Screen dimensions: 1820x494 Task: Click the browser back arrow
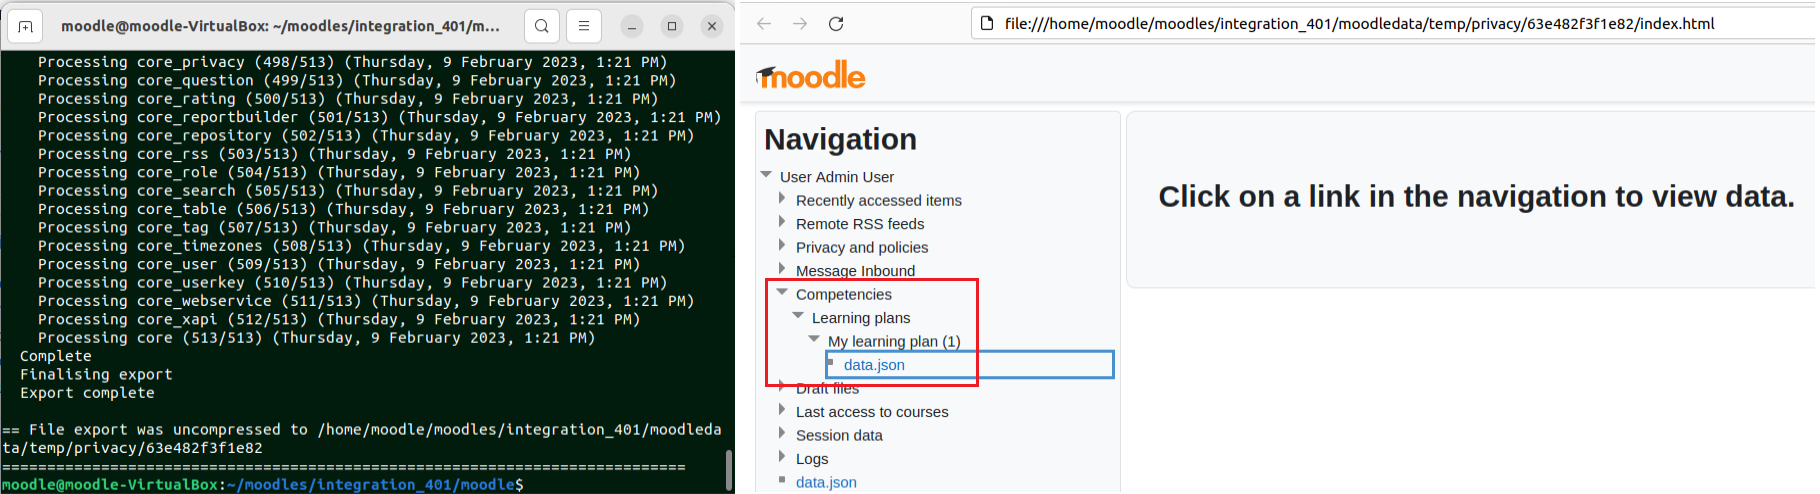pyautogui.click(x=764, y=24)
